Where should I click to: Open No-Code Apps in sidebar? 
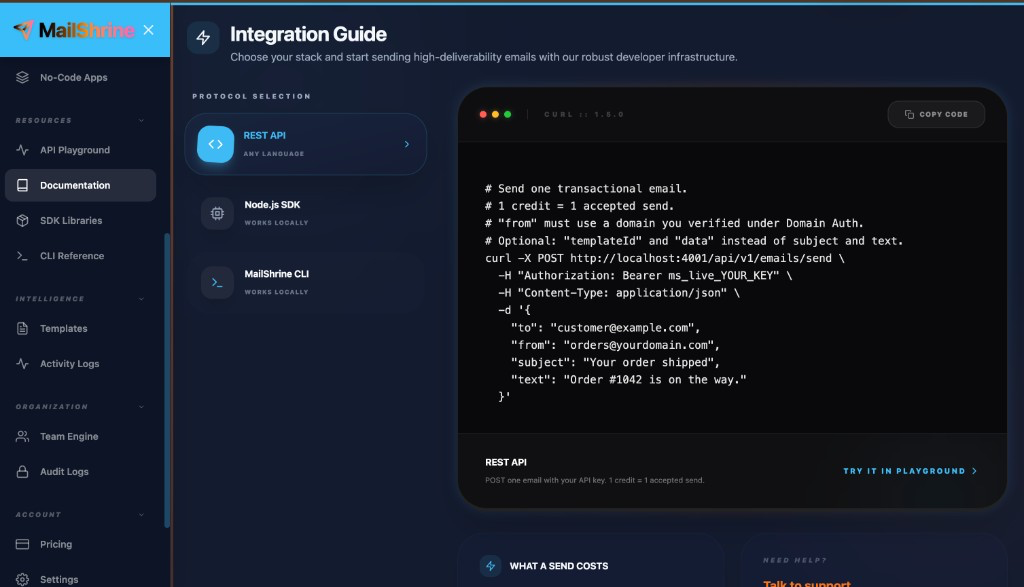[x=80, y=77]
